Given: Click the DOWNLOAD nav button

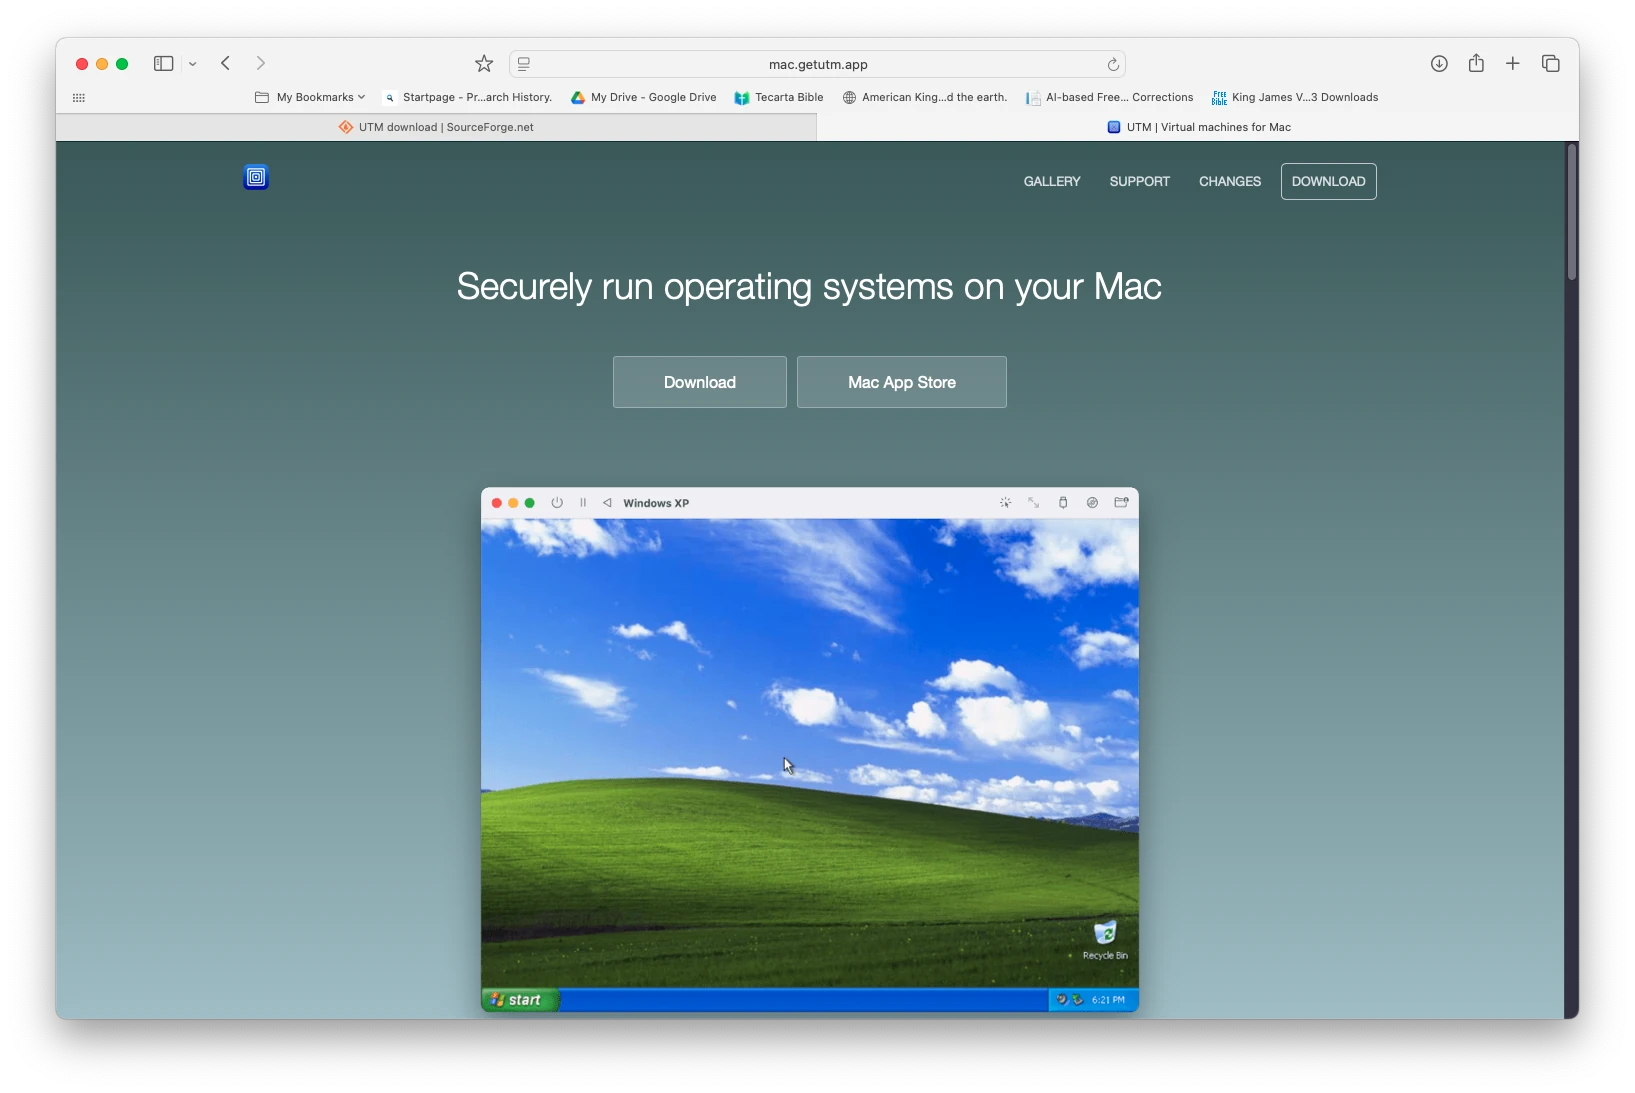Looking at the screenshot, I should (1328, 181).
